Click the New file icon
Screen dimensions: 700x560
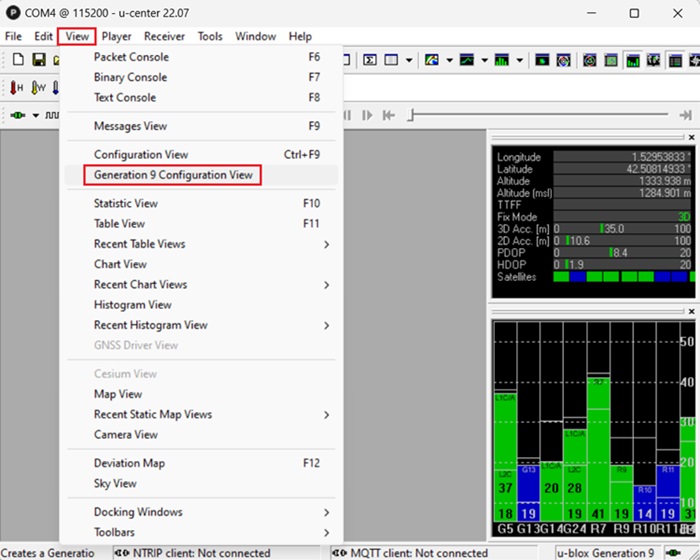coord(18,61)
